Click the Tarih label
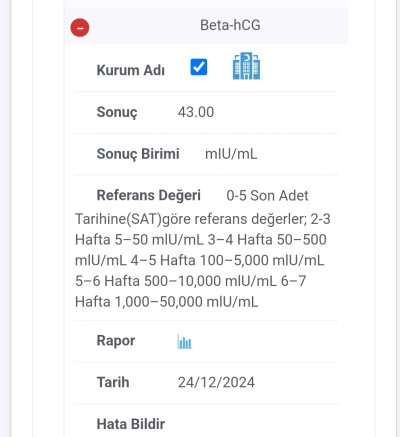Screen dimensions: 400x437 (113, 382)
